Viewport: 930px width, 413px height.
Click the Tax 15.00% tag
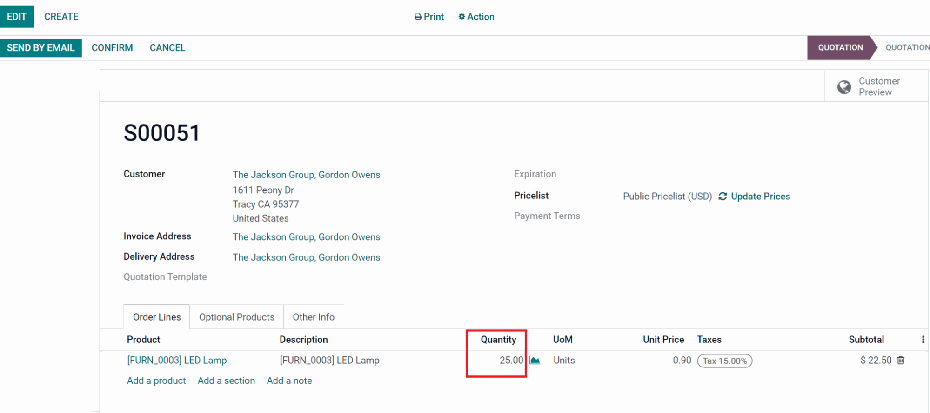pos(725,360)
